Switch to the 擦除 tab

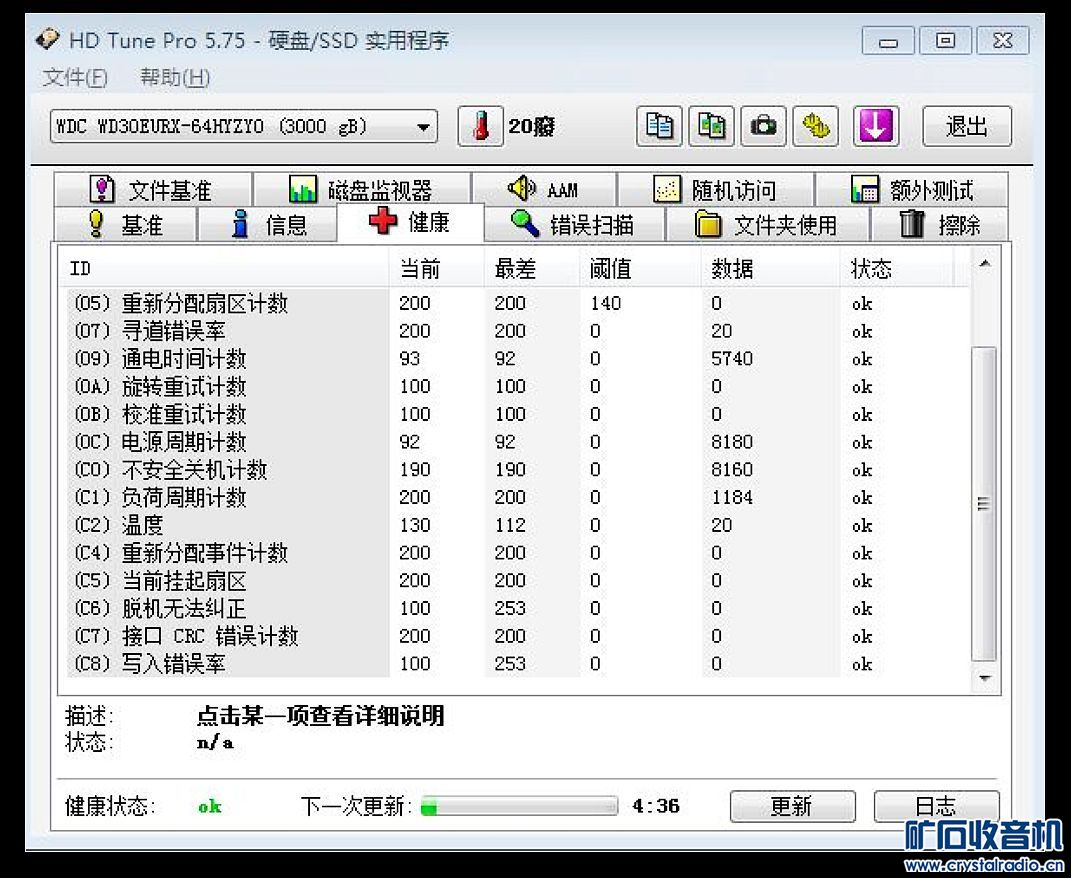click(940, 224)
